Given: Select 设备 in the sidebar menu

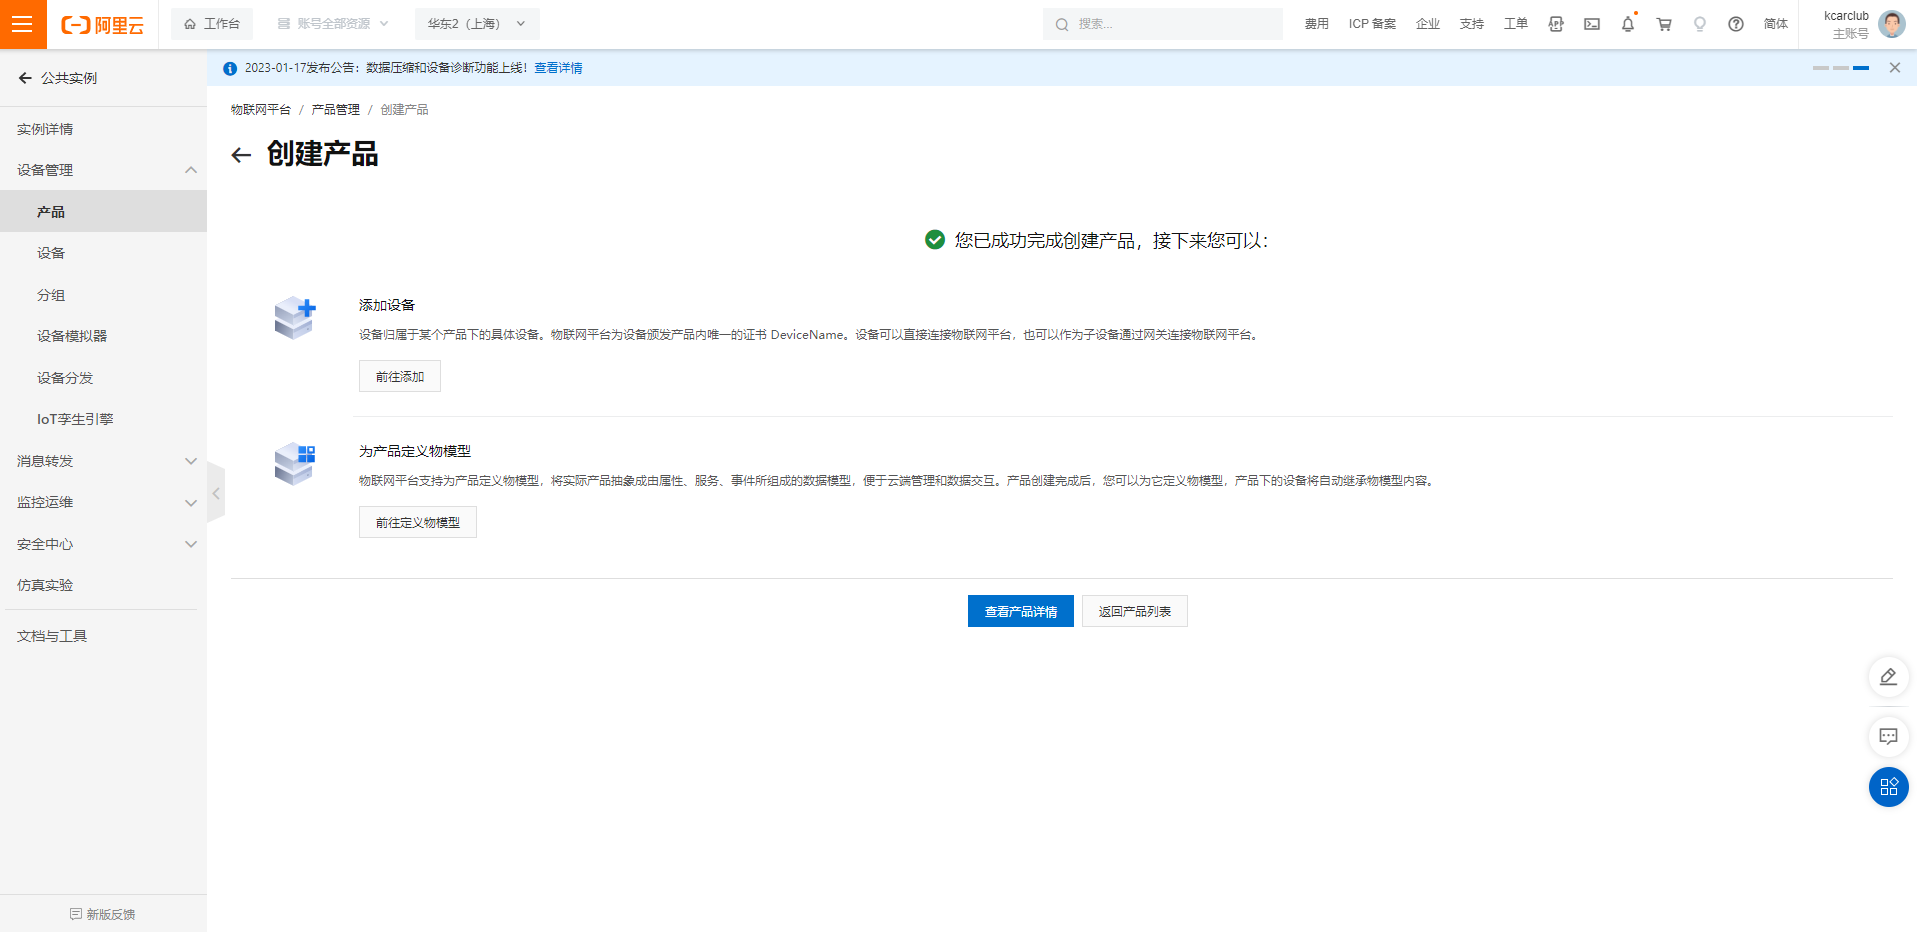Looking at the screenshot, I should point(51,253).
